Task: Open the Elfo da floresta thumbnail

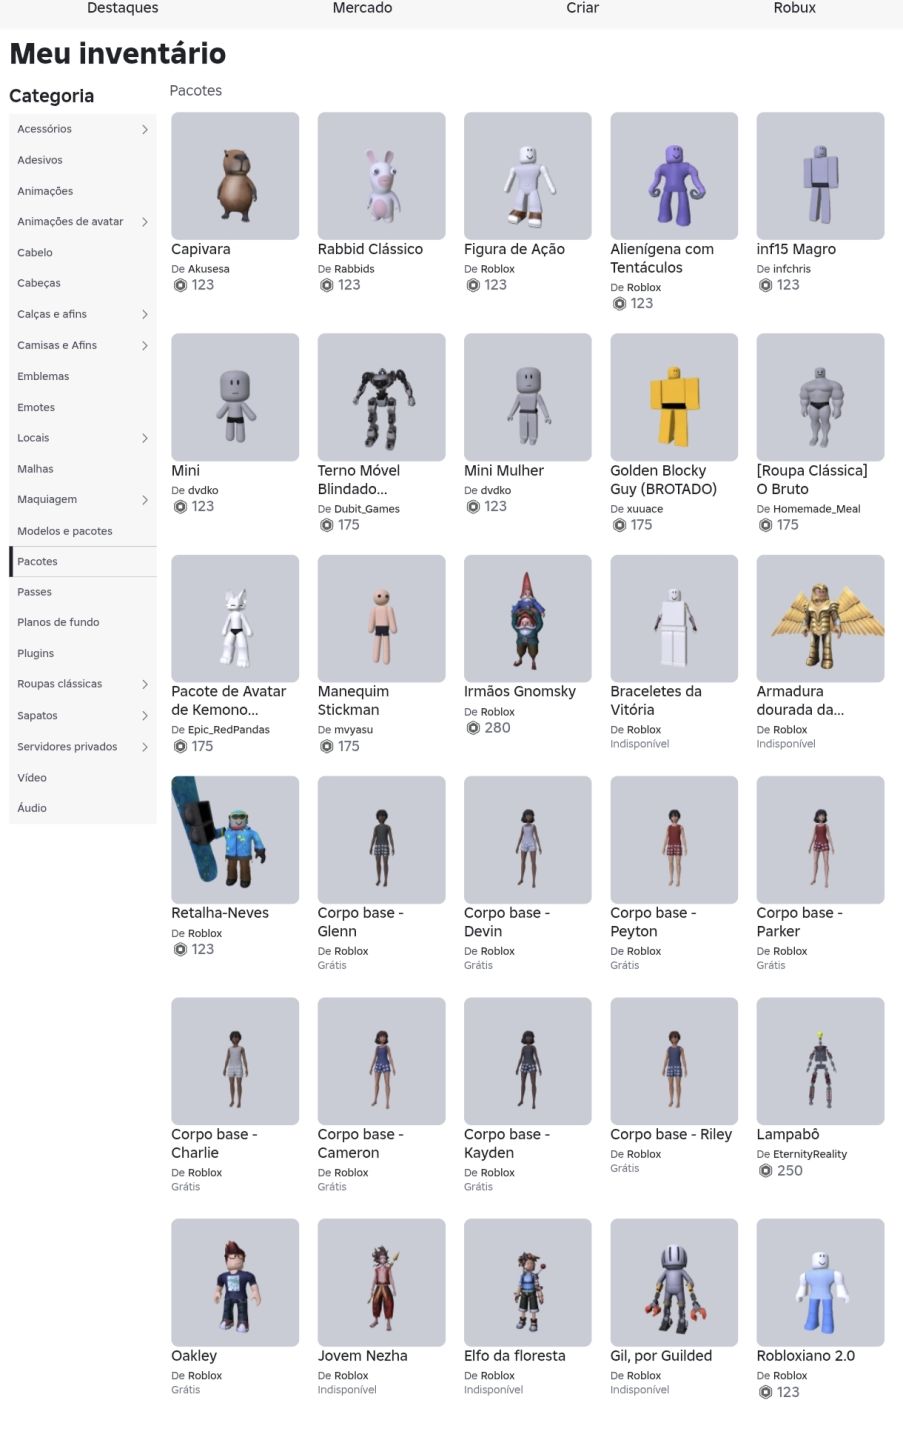Action: pyautogui.click(x=527, y=1282)
